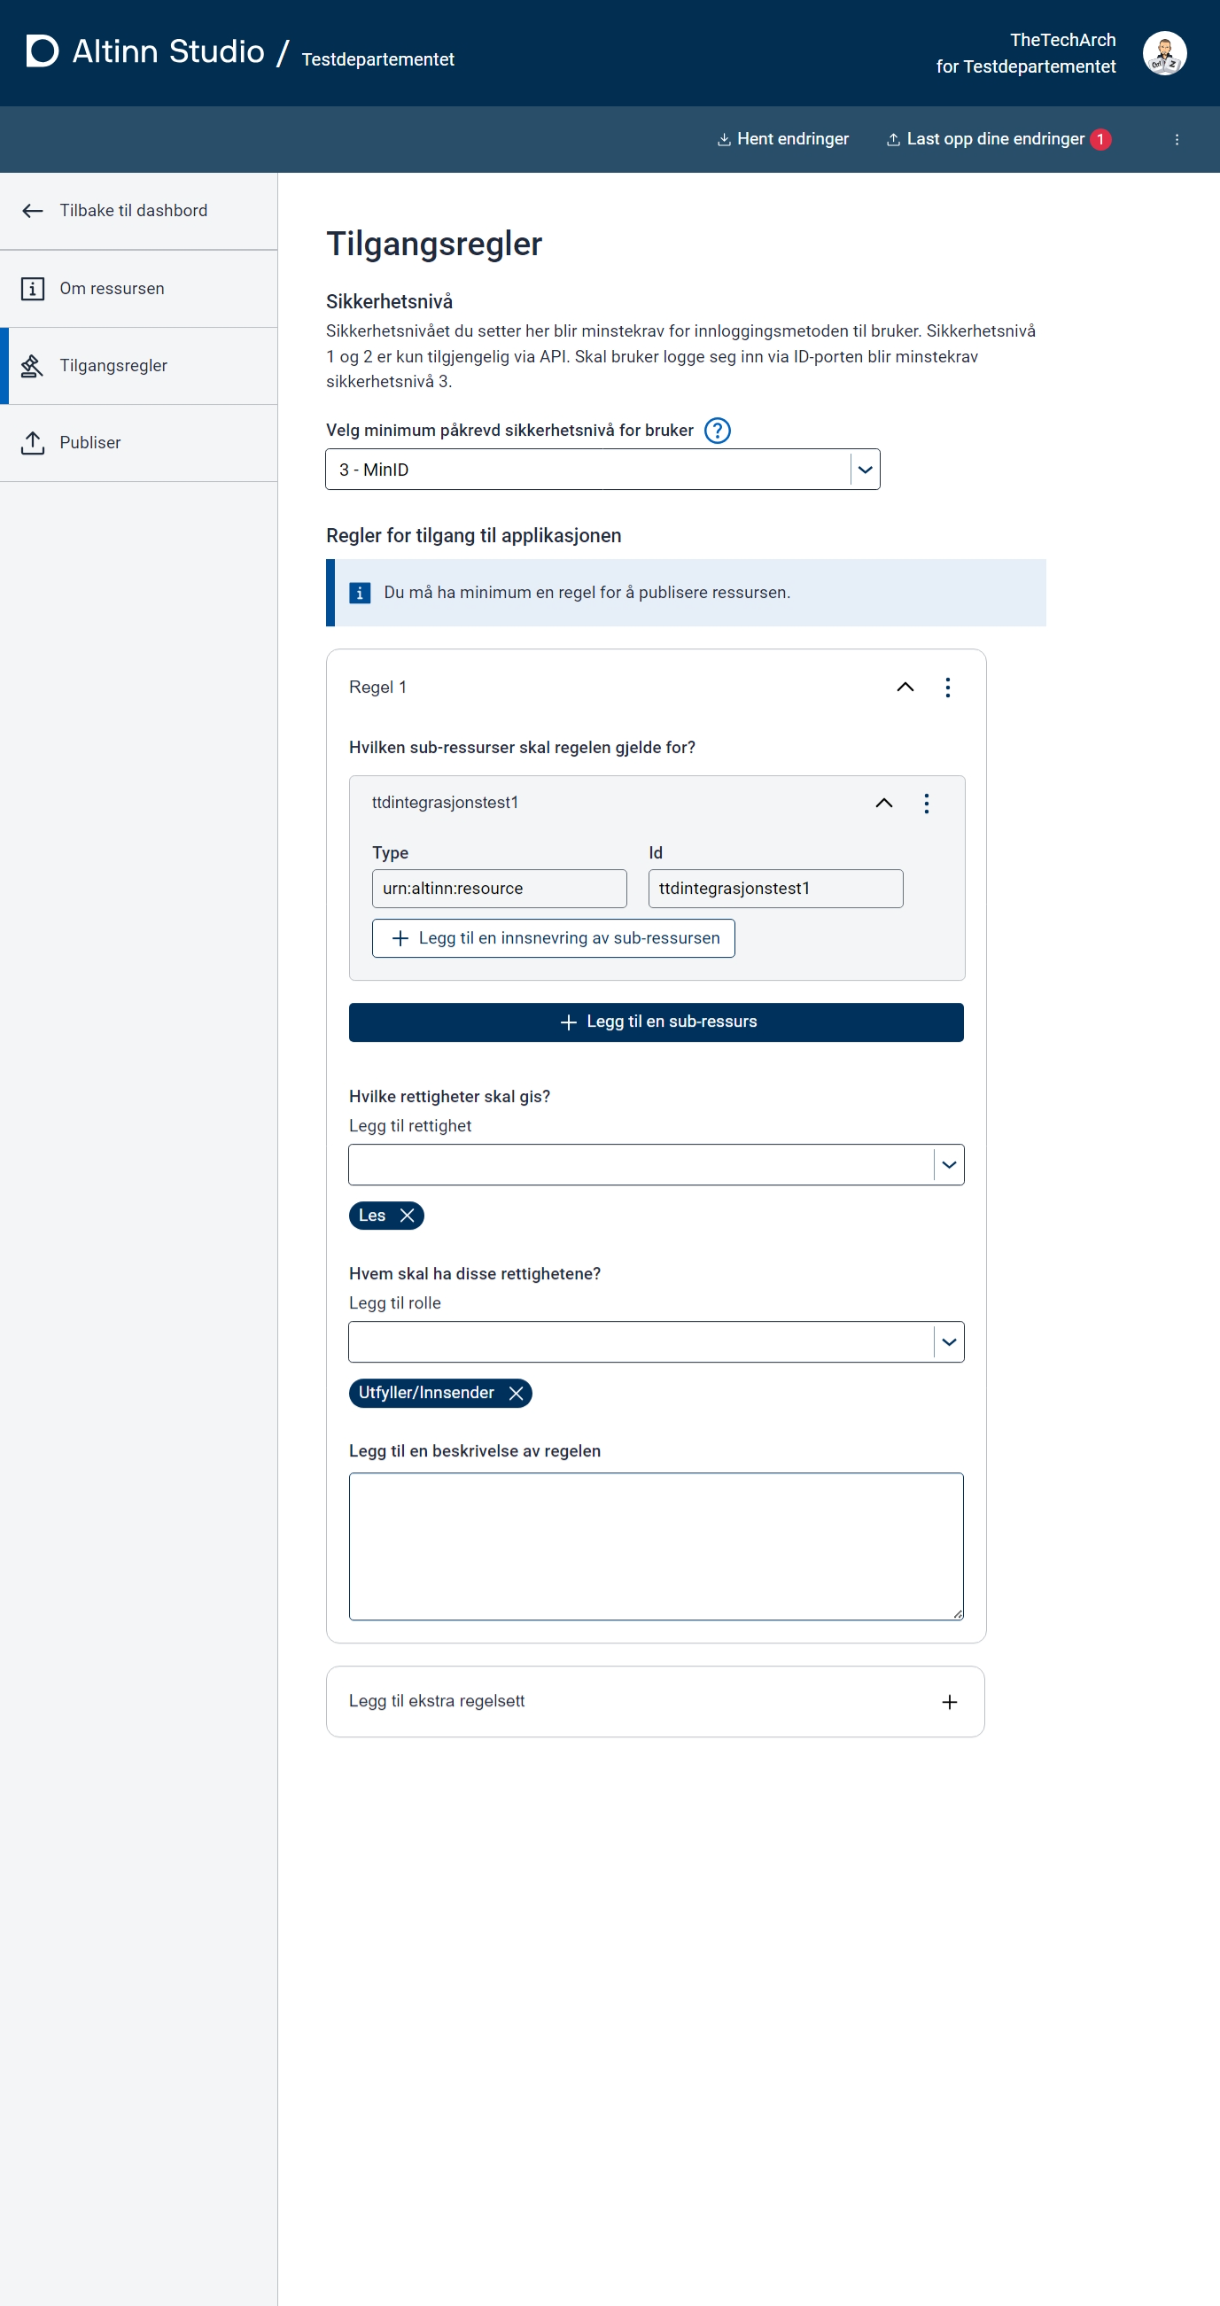The image size is (1220, 2306).
Task: Open the Publiser sidebar item
Action: pyautogui.click(x=90, y=443)
